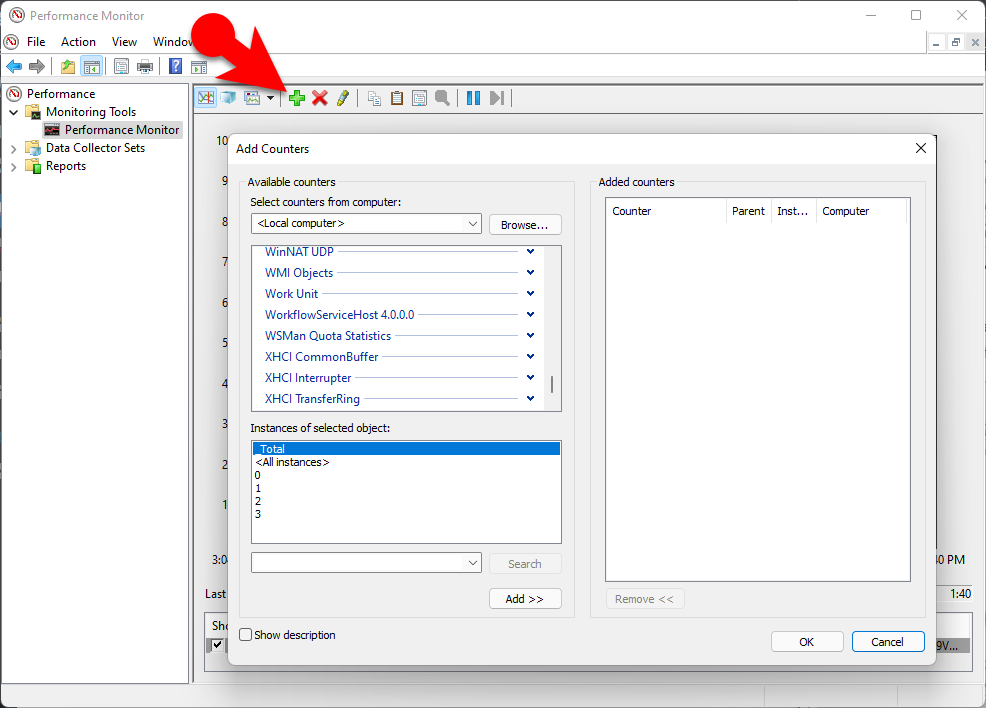Select the Performance root tree node
986x708 pixels.
point(61,94)
